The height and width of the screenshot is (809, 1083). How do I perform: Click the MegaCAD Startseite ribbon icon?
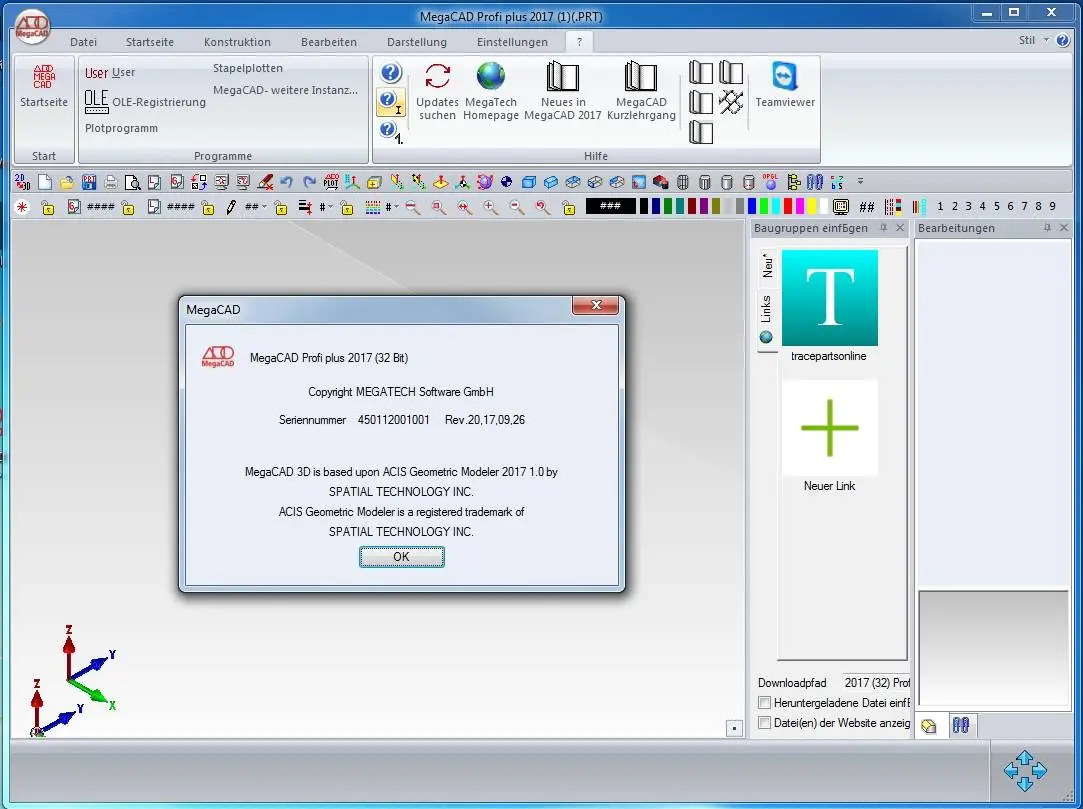pos(44,85)
